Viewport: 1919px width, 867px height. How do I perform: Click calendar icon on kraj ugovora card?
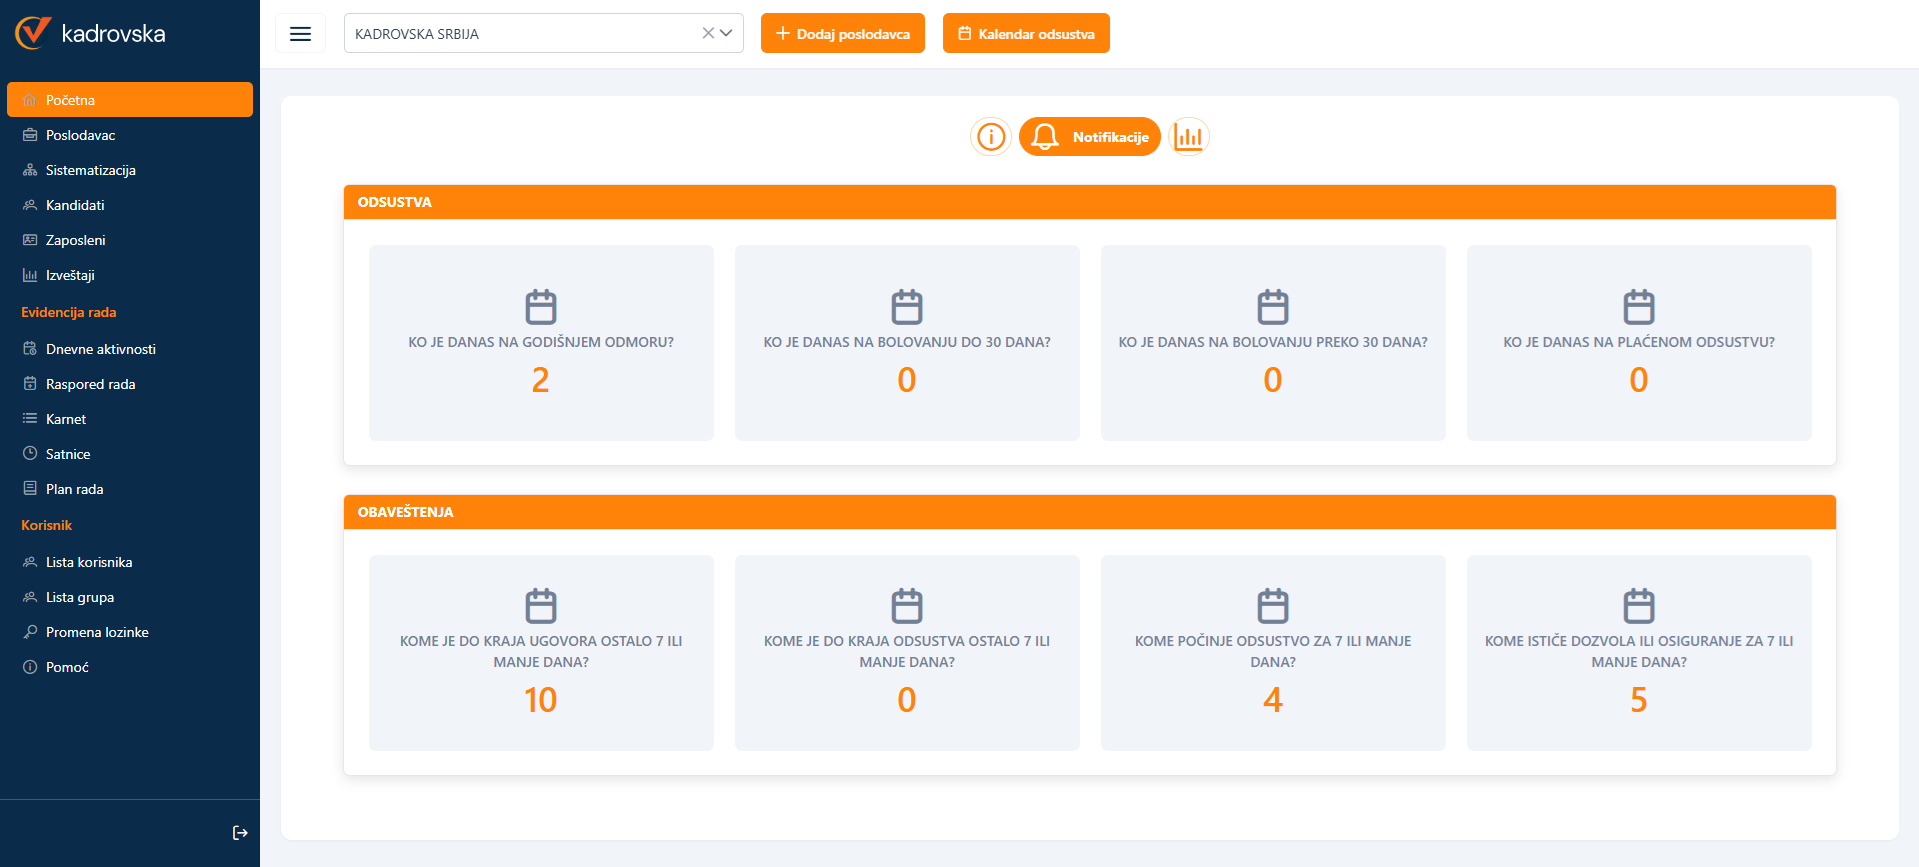pos(541,606)
